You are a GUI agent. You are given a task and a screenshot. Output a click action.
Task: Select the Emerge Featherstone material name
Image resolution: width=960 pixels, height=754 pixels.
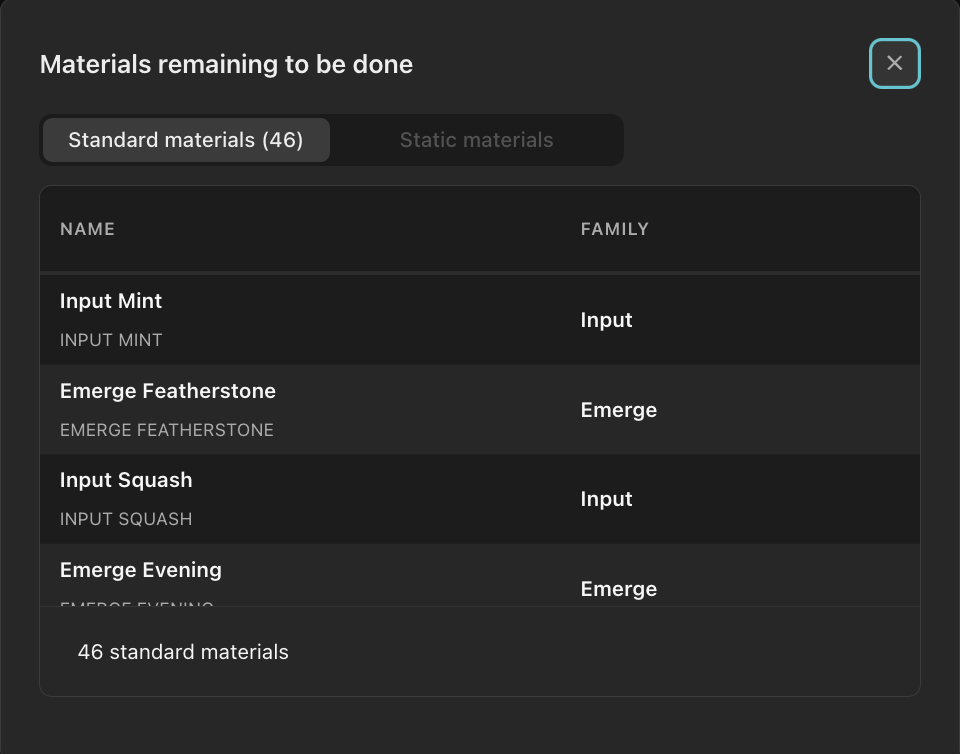pos(168,391)
